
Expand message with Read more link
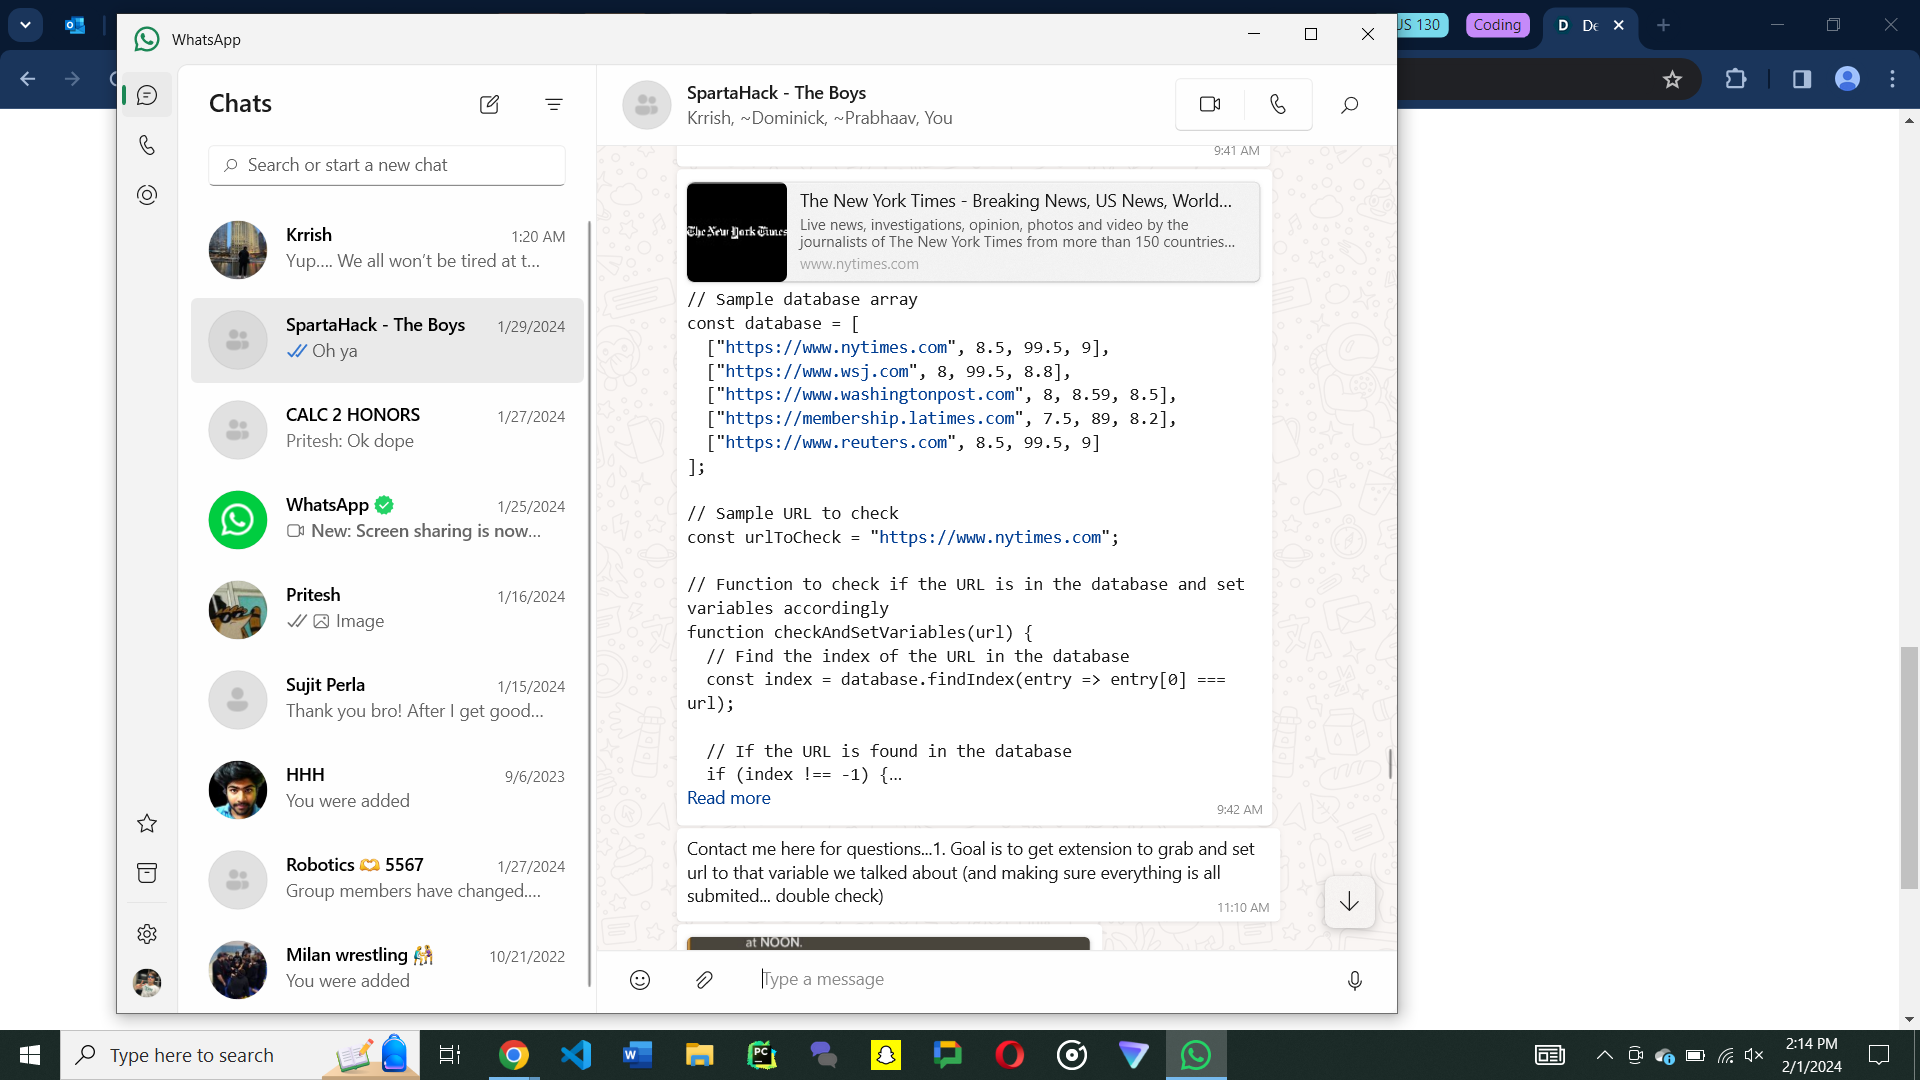pyautogui.click(x=728, y=798)
